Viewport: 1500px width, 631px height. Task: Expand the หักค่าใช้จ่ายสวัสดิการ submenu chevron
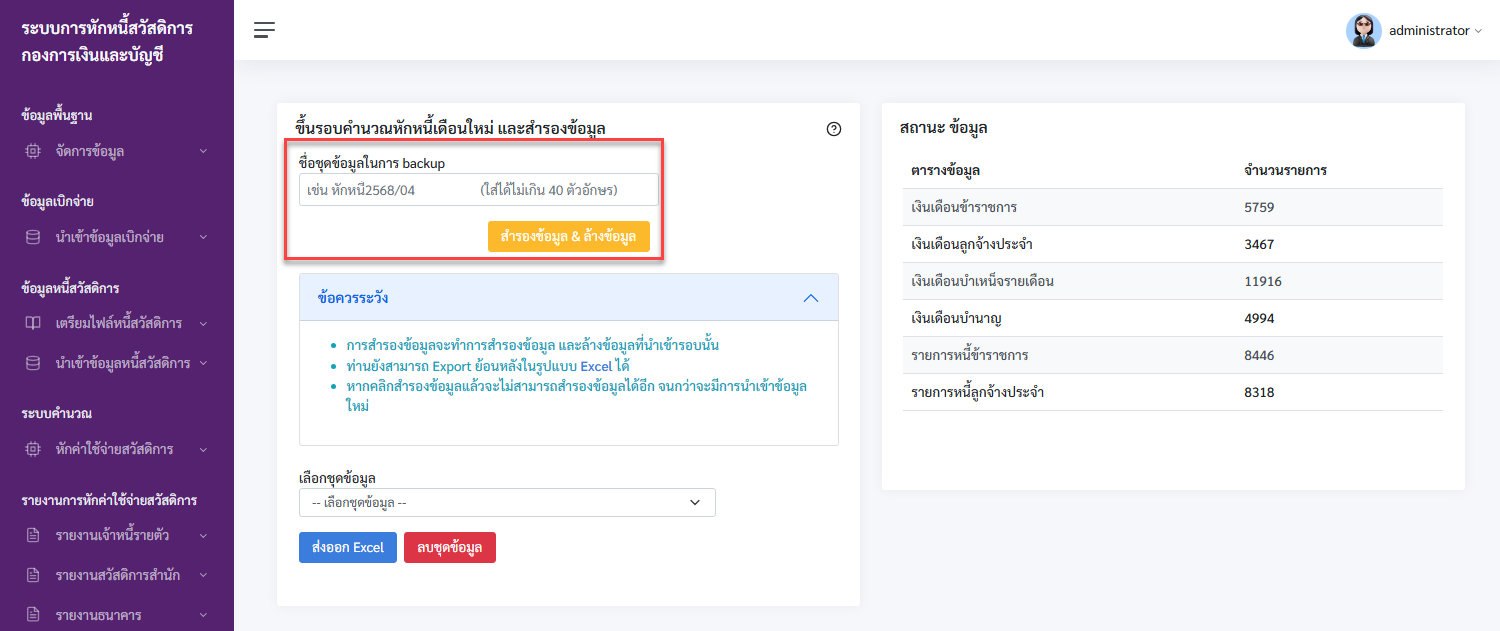coord(203,449)
